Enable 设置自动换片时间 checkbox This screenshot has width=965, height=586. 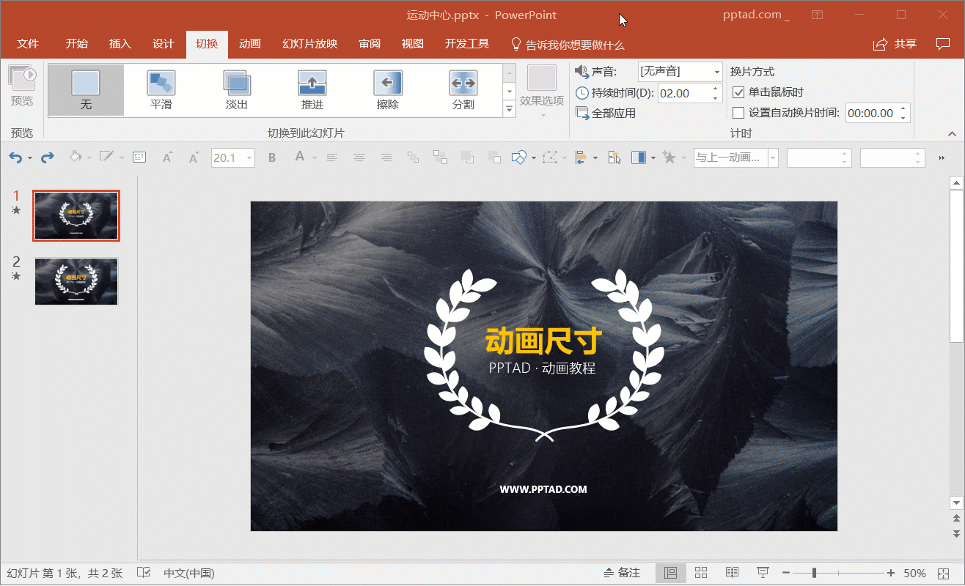click(739, 113)
